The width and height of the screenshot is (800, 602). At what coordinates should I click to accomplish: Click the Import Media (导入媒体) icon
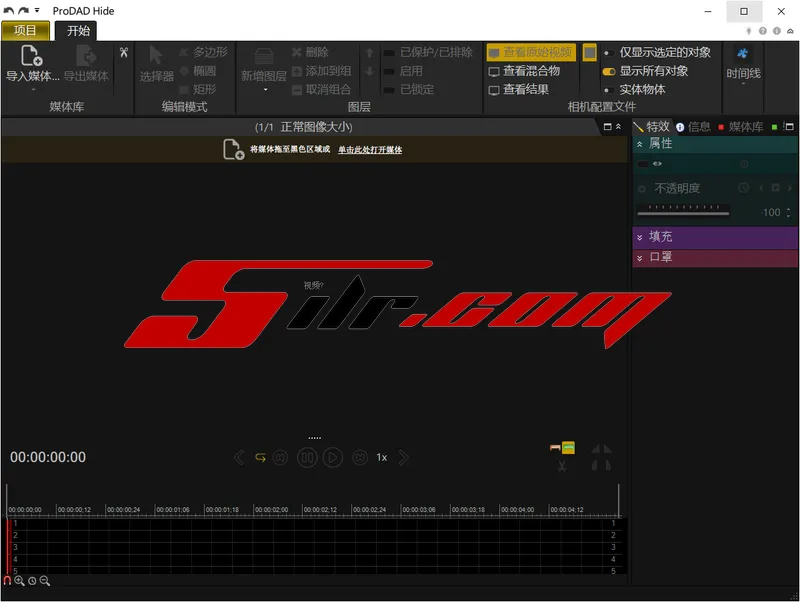[32, 56]
